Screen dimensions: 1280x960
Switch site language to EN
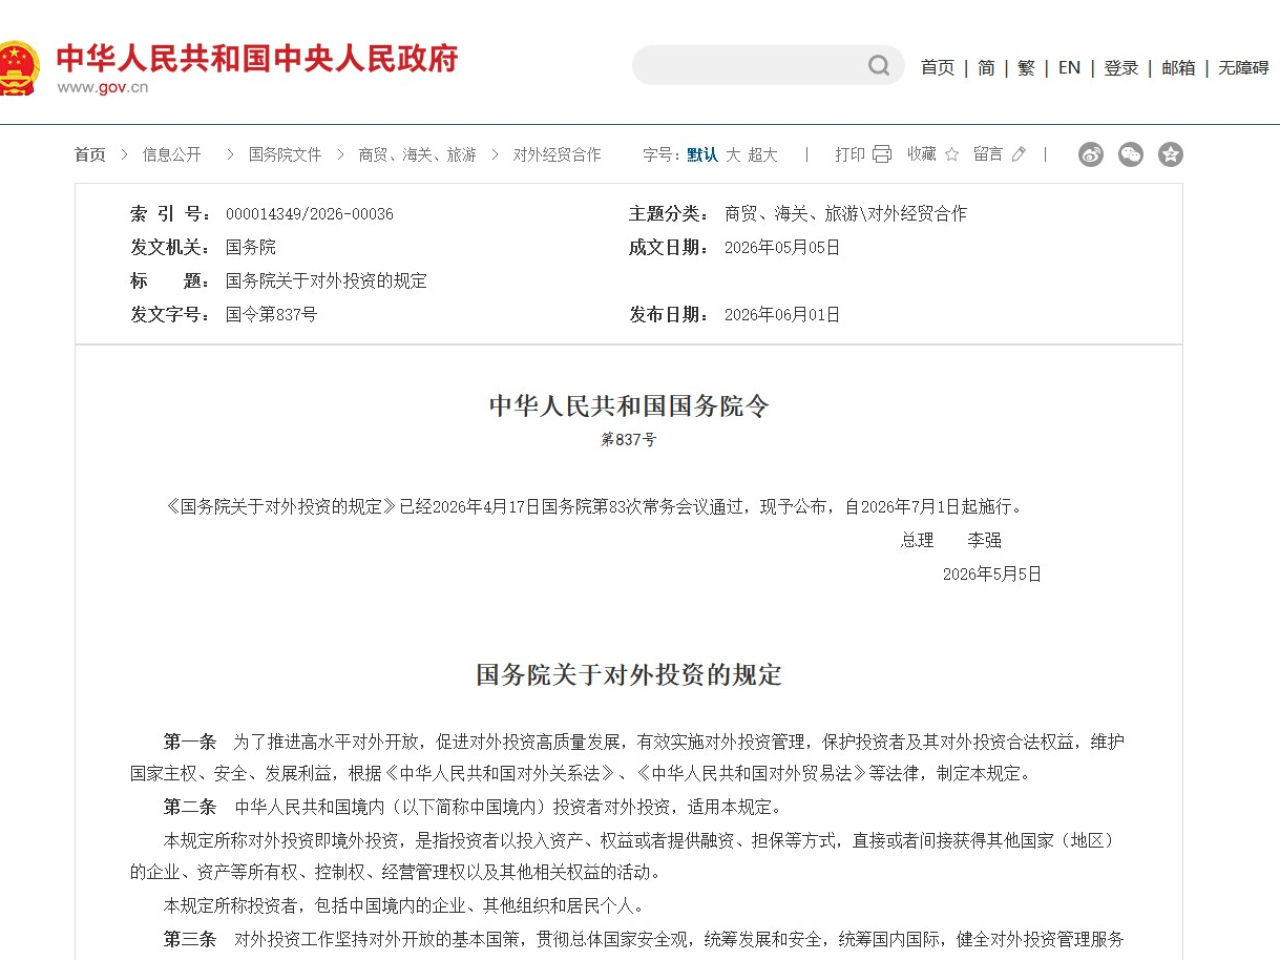point(1069,67)
